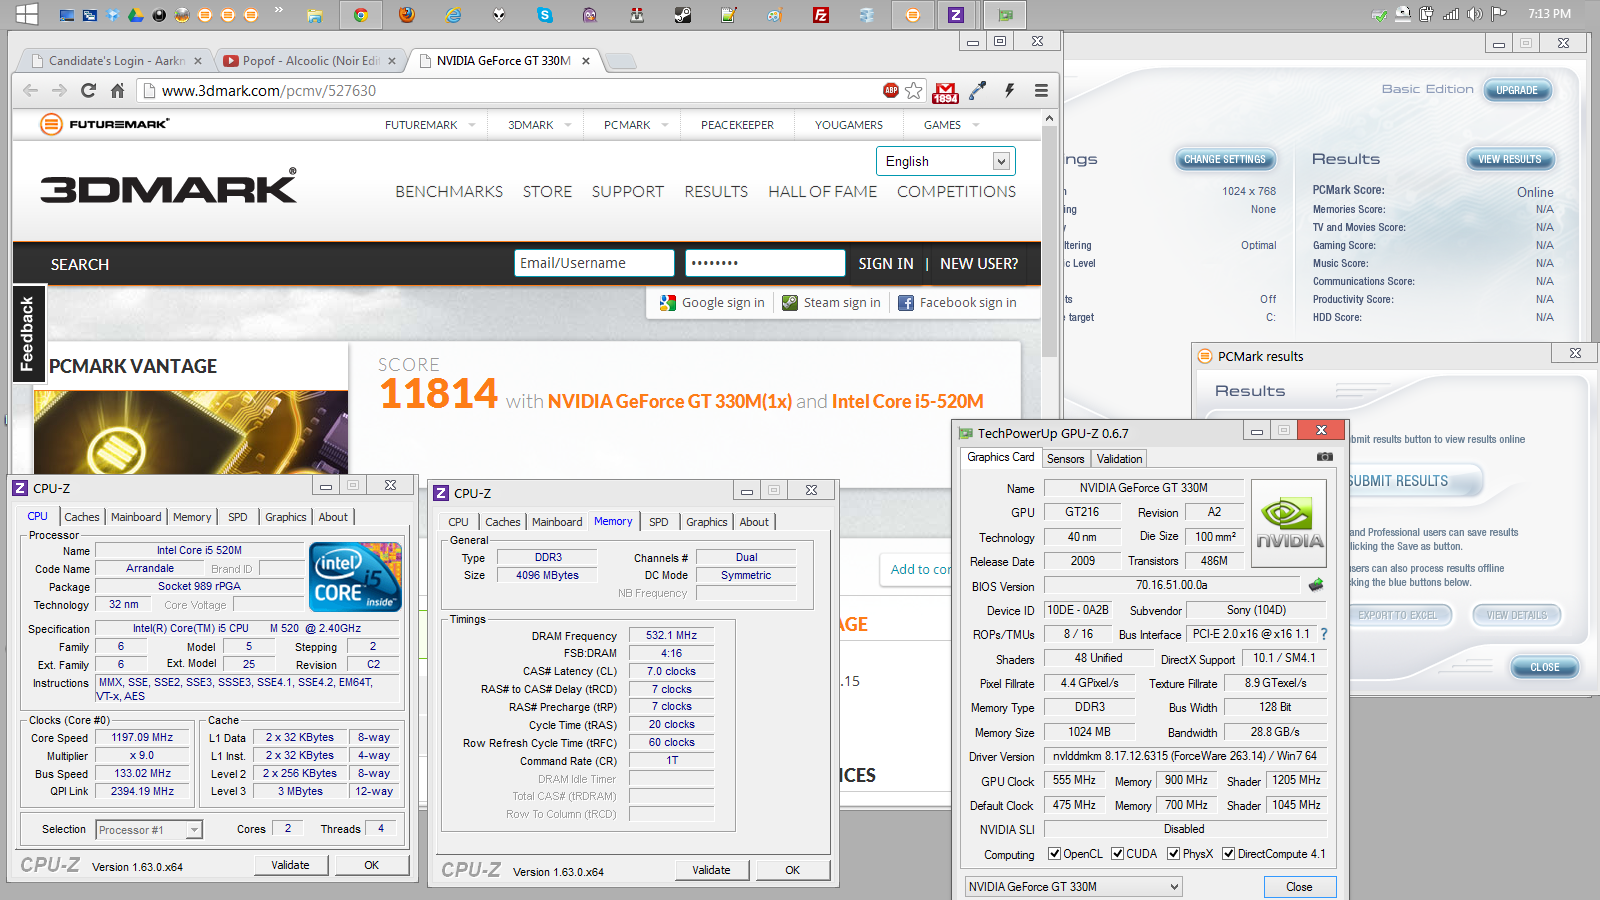Sign in using Steam sign in
The width and height of the screenshot is (1600, 900).
coord(831,303)
